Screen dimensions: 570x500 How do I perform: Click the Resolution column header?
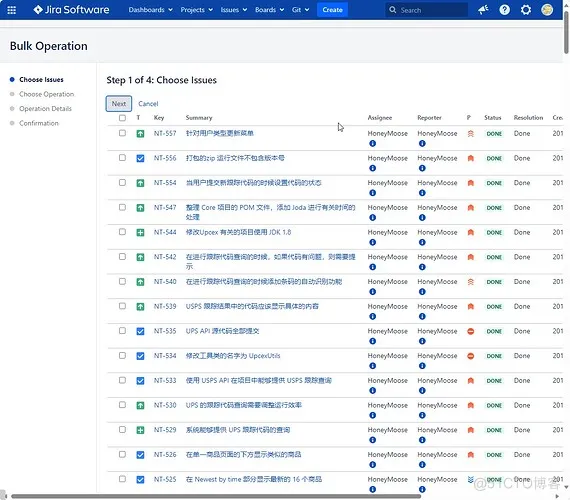pos(528,118)
